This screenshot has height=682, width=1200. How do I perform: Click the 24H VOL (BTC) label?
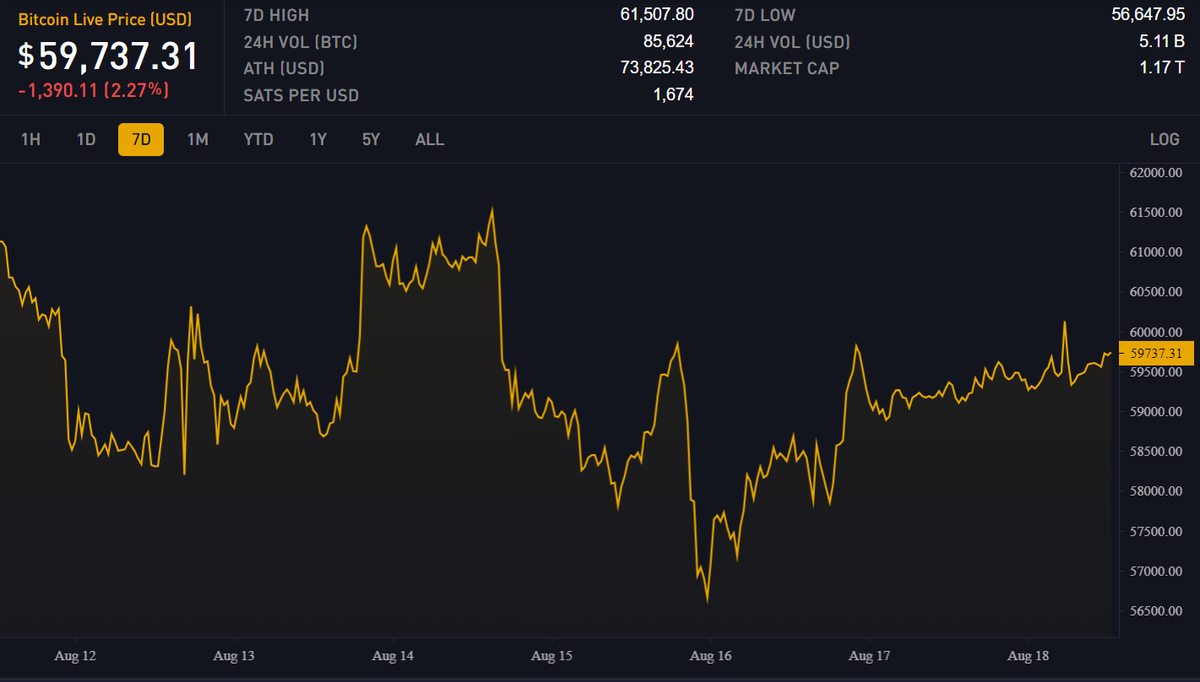pos(300,42)
